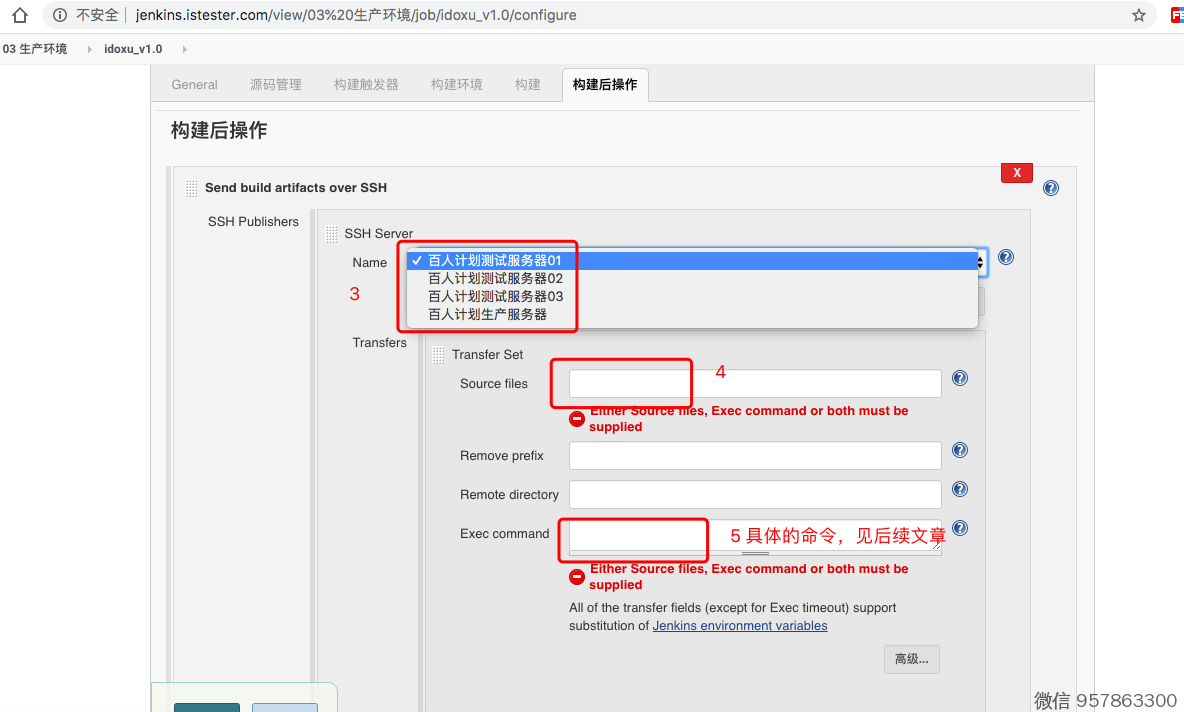
Task: Open help icon next to SSH Server Name
Action: 1006,257
